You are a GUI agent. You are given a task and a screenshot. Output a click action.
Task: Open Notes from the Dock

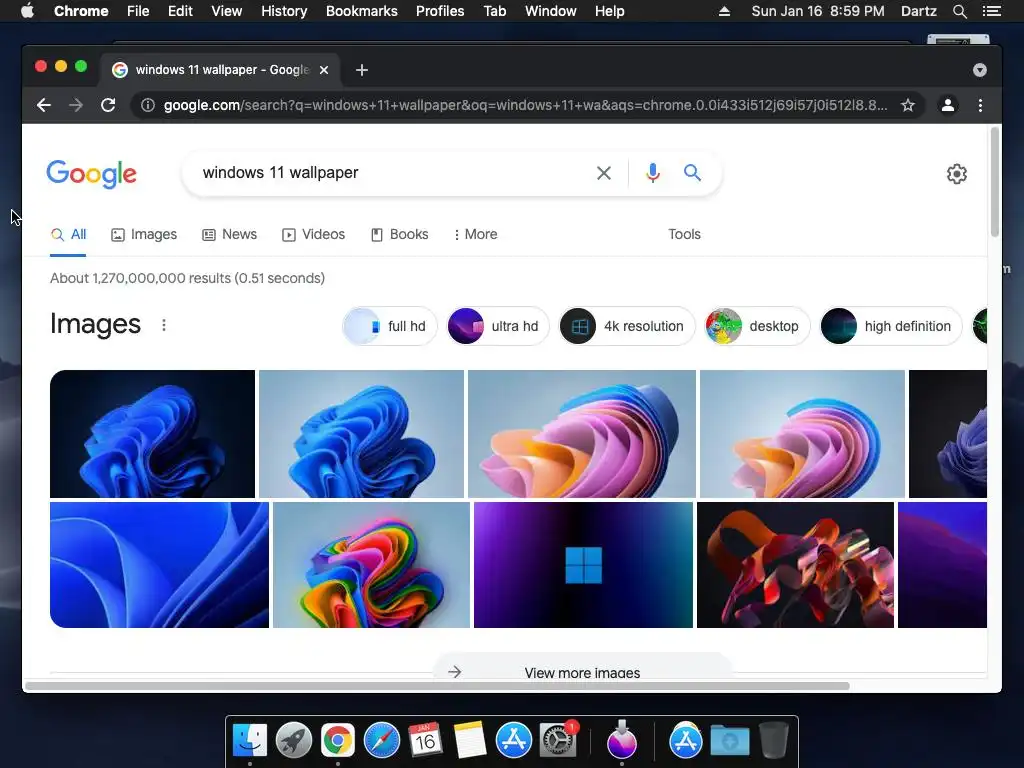pyautogui.click(x=470, y=741)
